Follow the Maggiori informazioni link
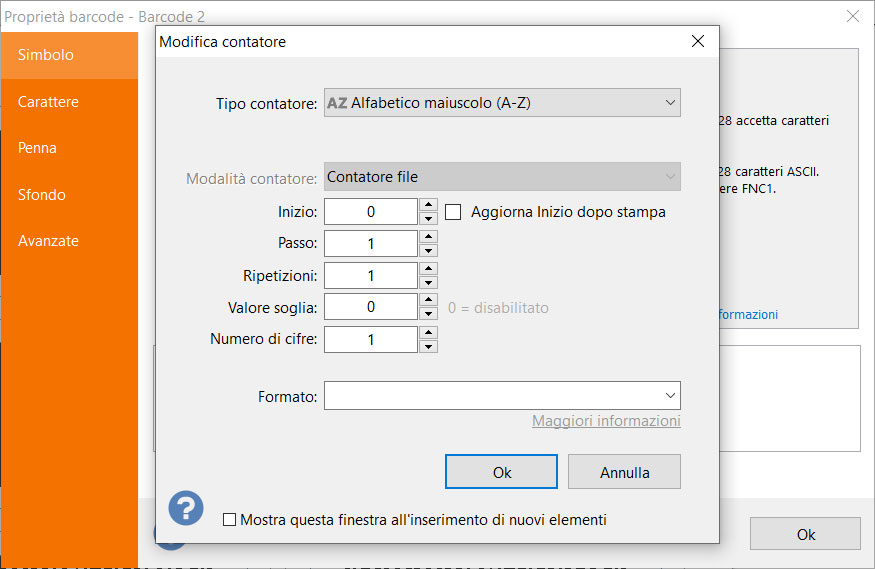 (606, 421)
